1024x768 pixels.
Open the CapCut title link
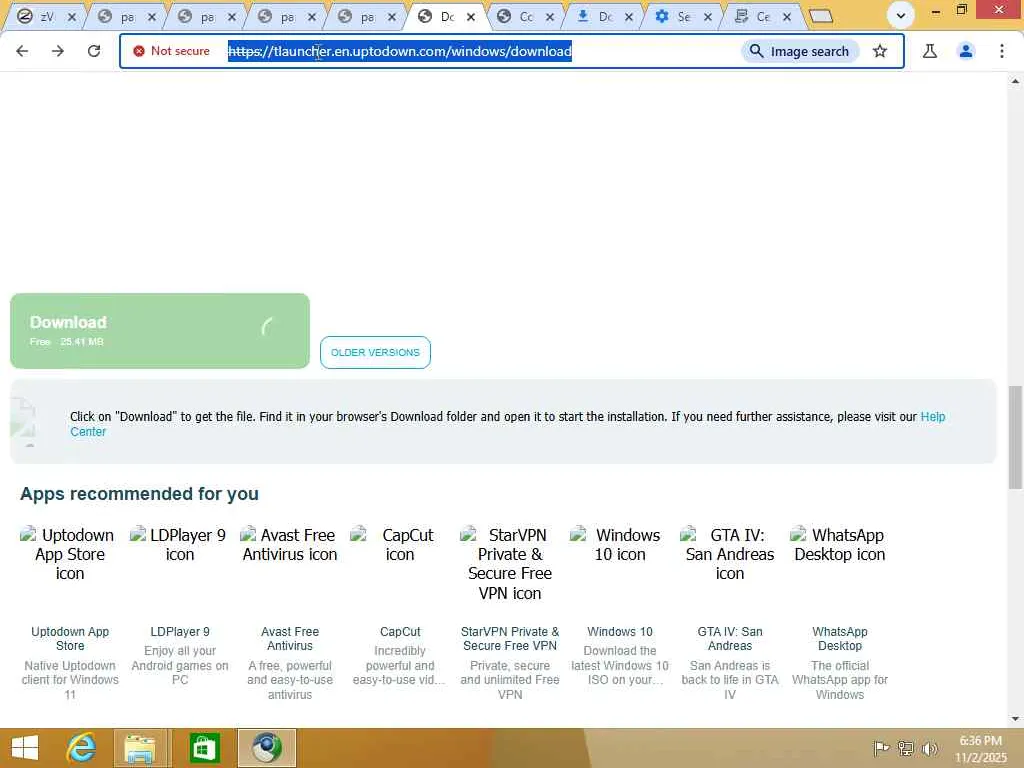pyautogui.click(x=400, y=632)
